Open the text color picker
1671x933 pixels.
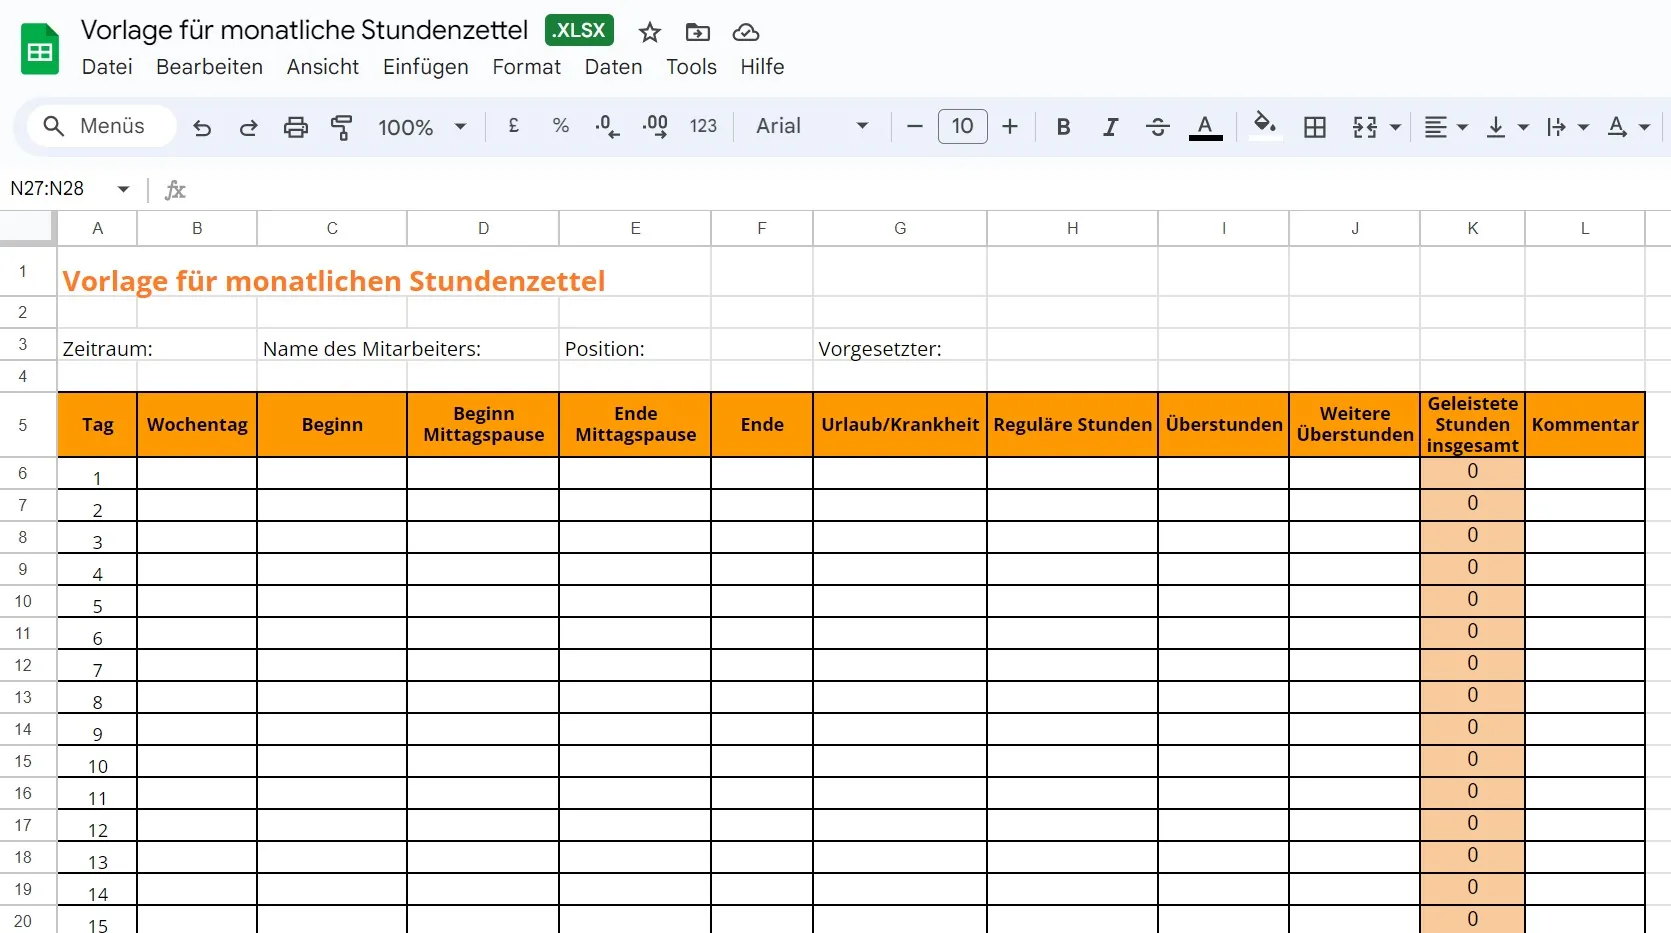pos(1205,127)
